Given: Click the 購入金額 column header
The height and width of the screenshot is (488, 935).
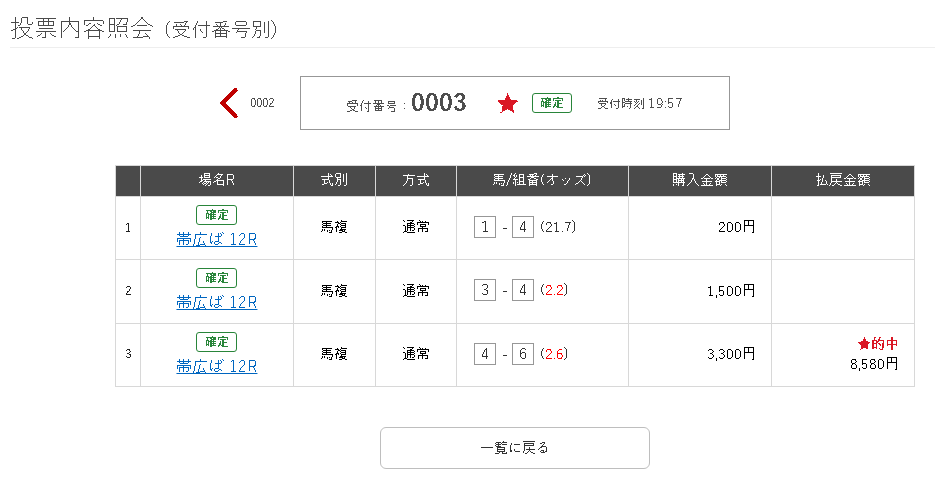Looking at the screenshot, I should (x=699, y=180).
